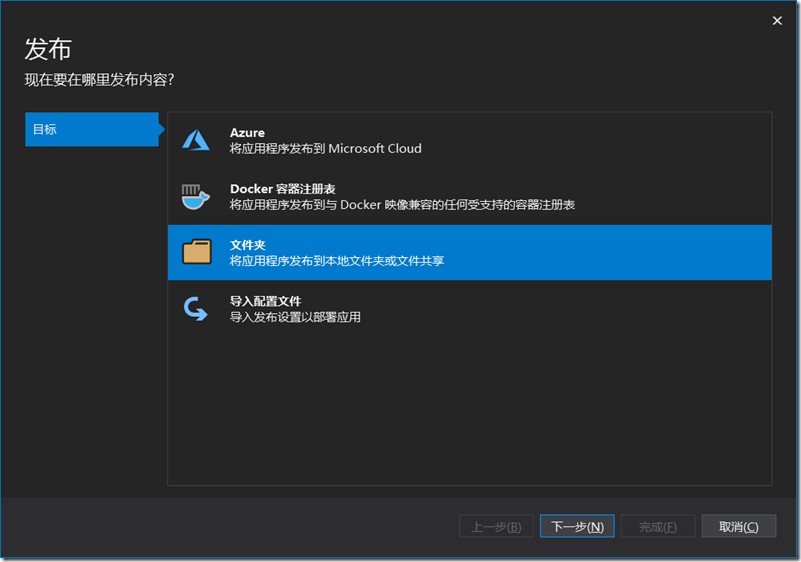Click Docker 映像兼容 description text
Image resolution: width=801 pixels, height=562 pixels.
click(402, 205)
